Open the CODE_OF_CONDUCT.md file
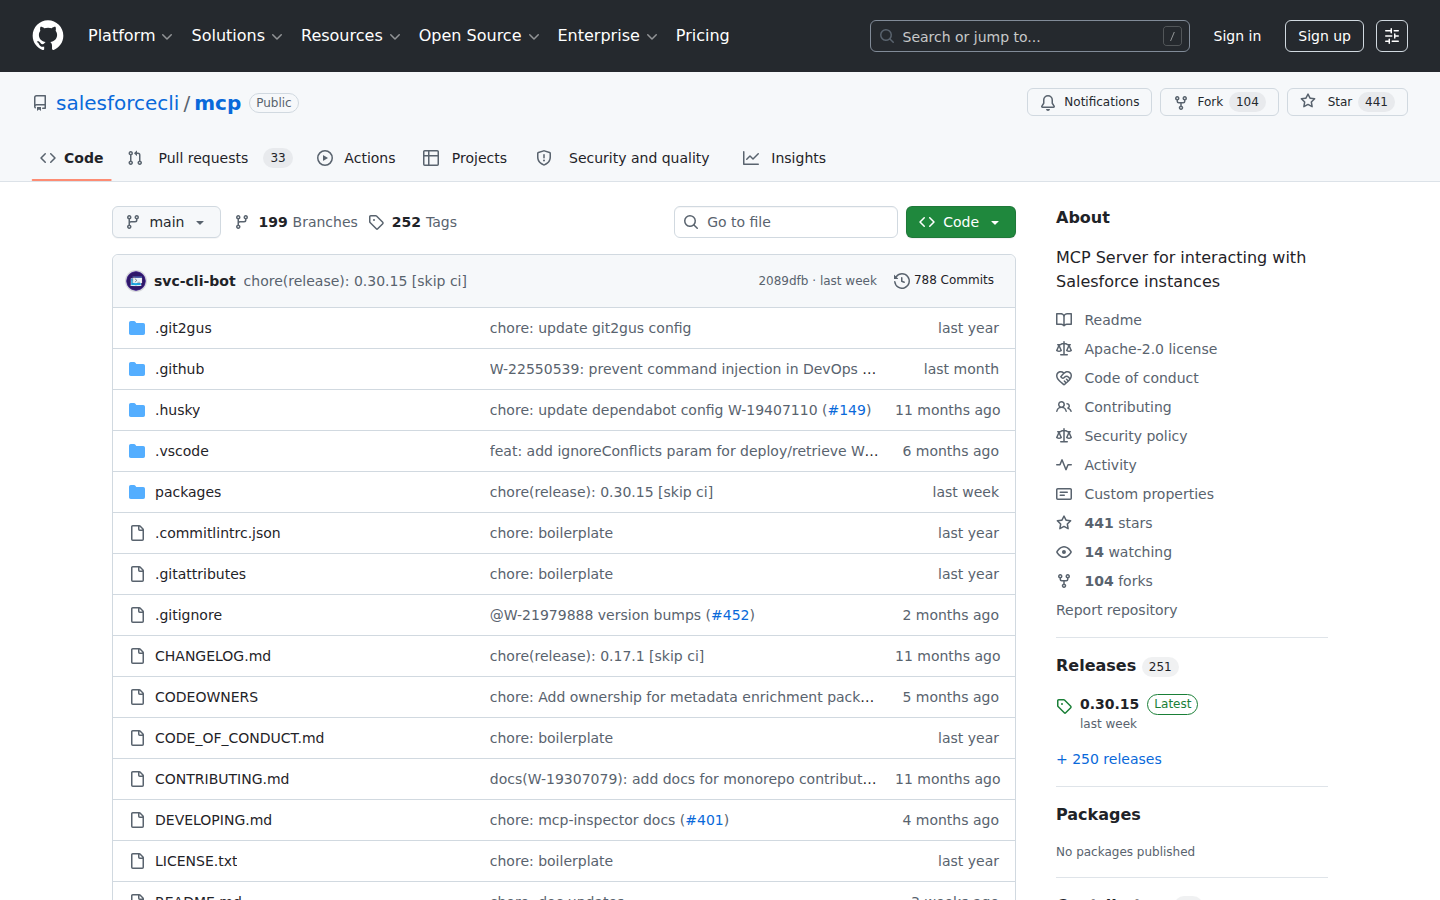 click(x=239, y=738)
